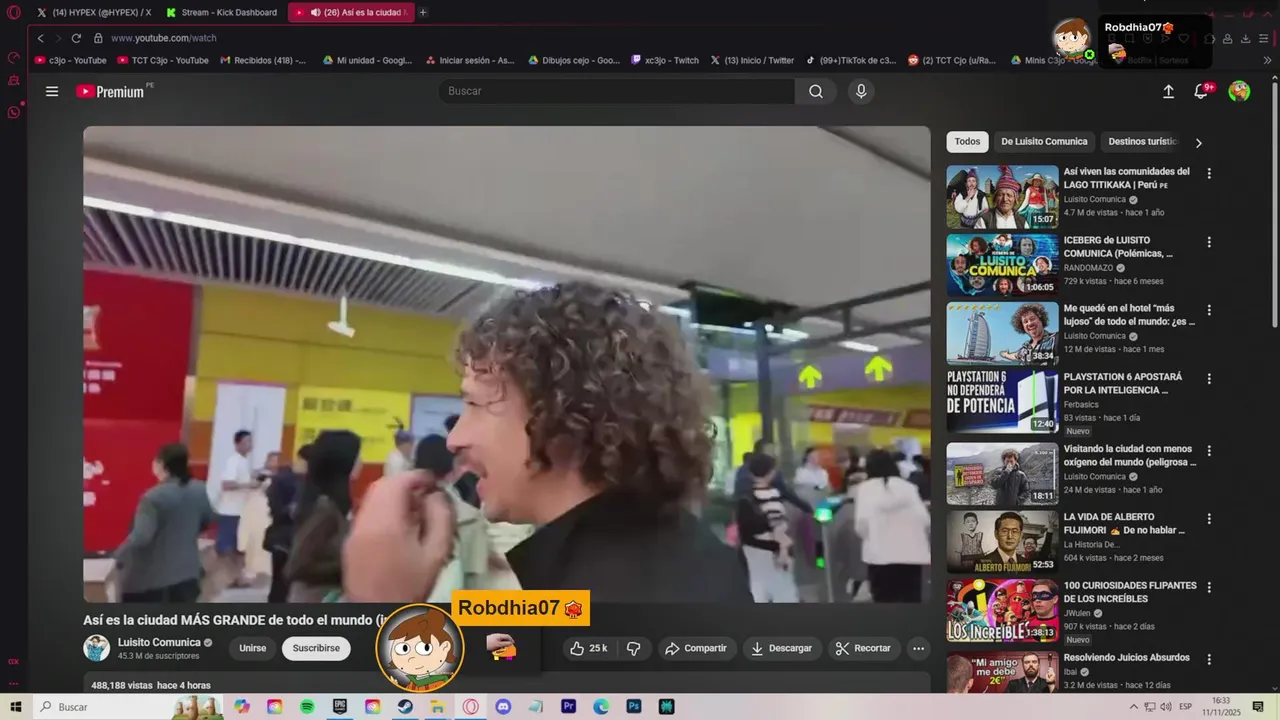Screen dimensions: 1280x720
Task: Open options for hotel más lujoso video
Action: coord(1209,310)
